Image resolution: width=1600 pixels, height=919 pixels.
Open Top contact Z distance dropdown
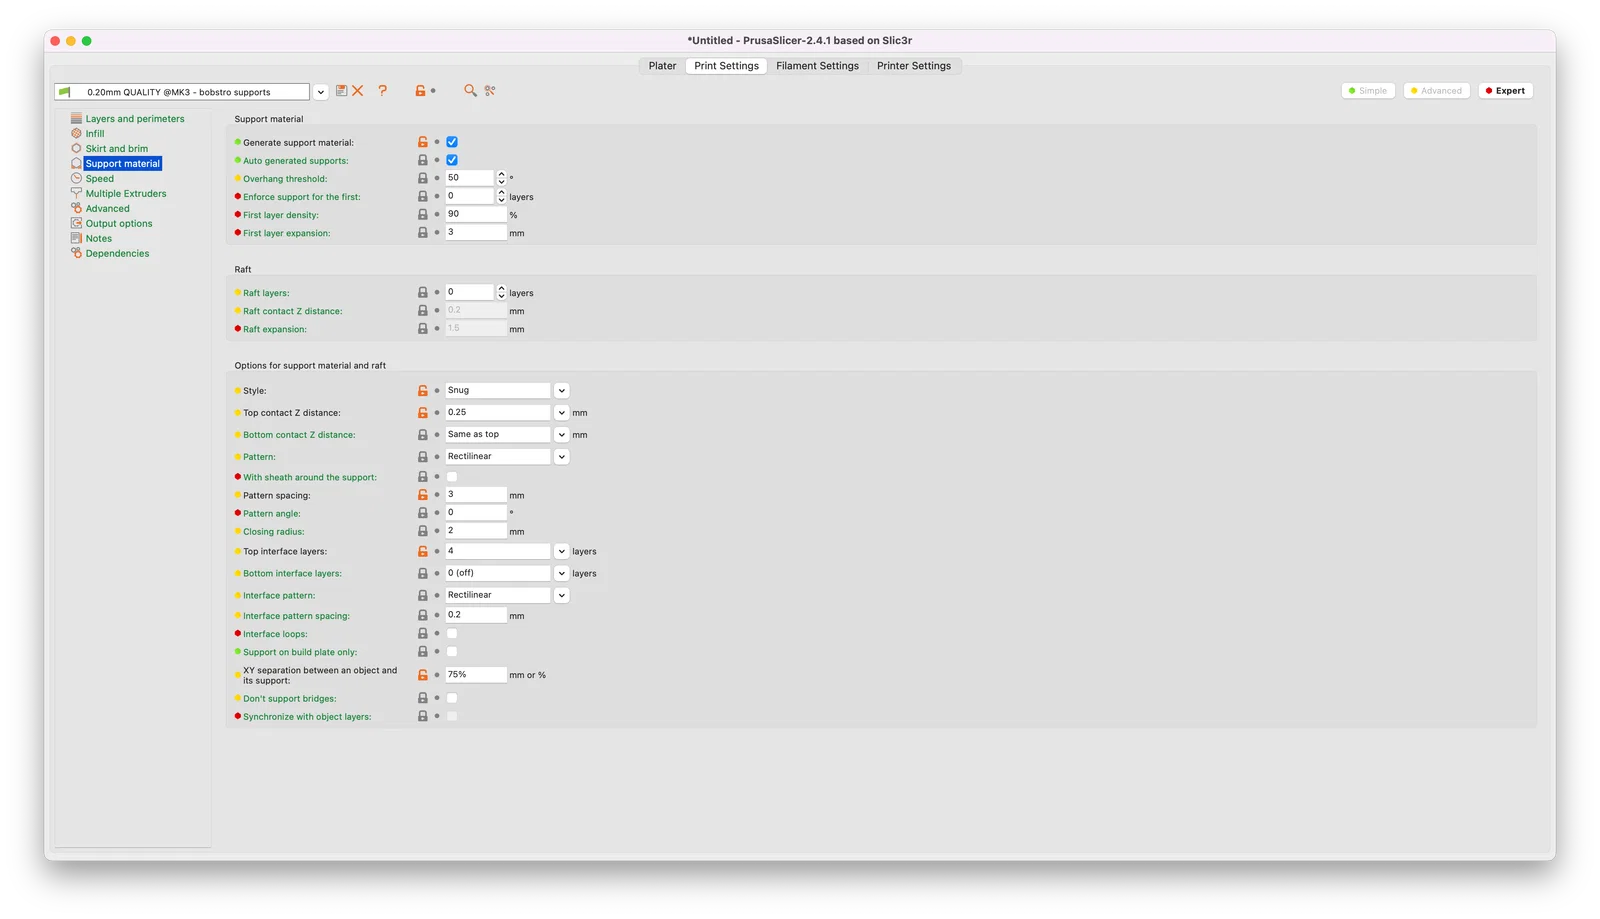click(562, 413)
